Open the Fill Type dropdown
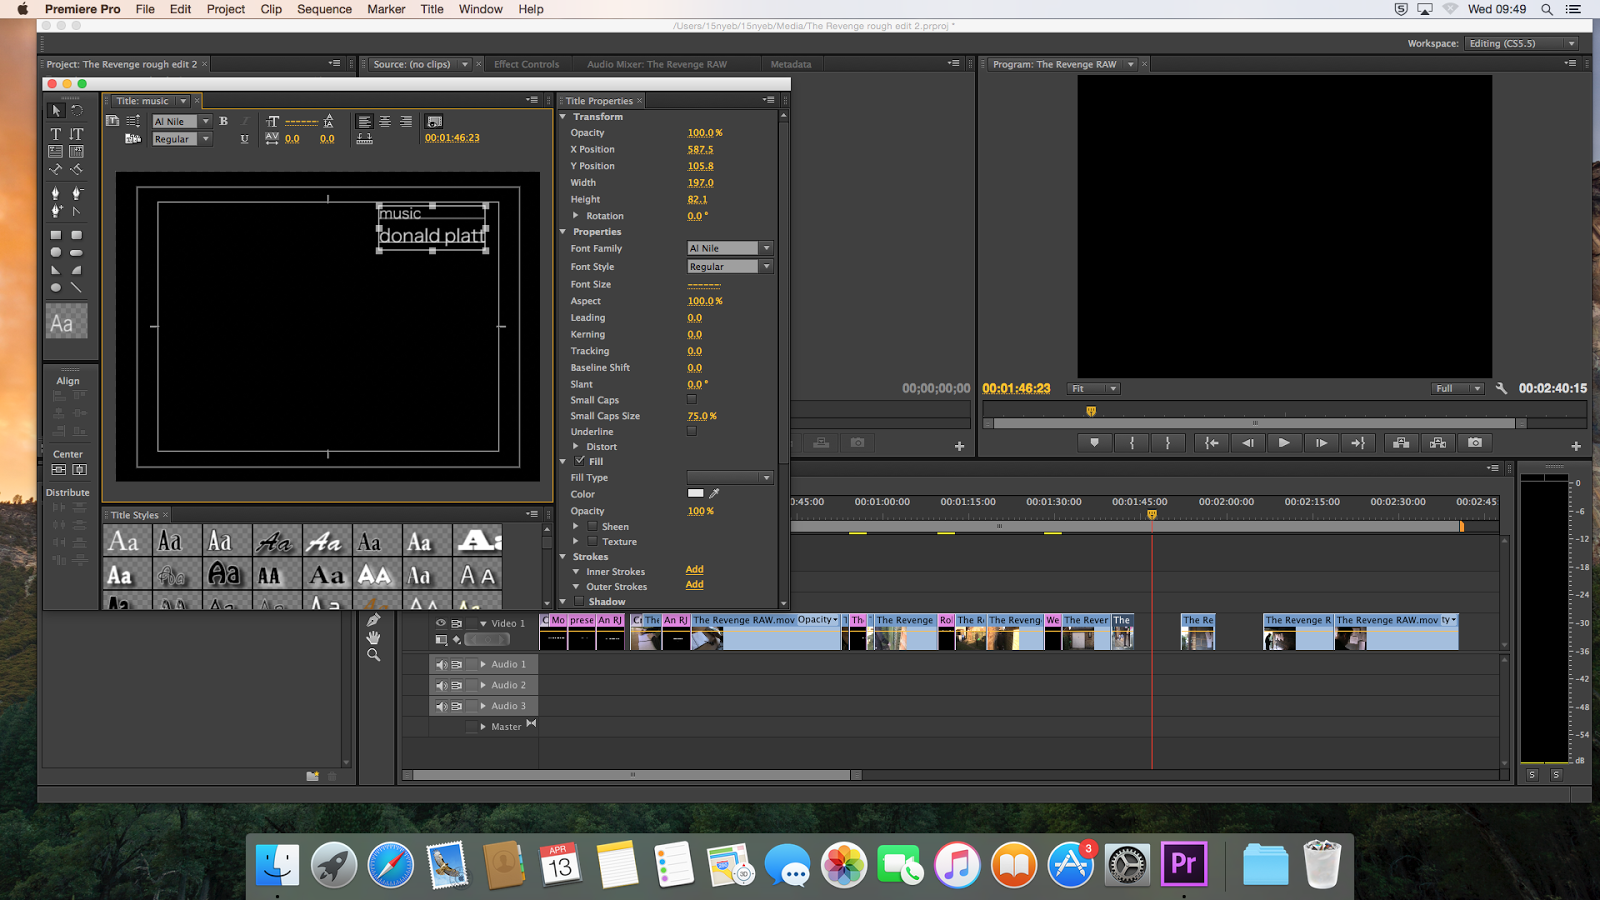The width and height of the screenshot is (1600, 900). pos(731,477)
